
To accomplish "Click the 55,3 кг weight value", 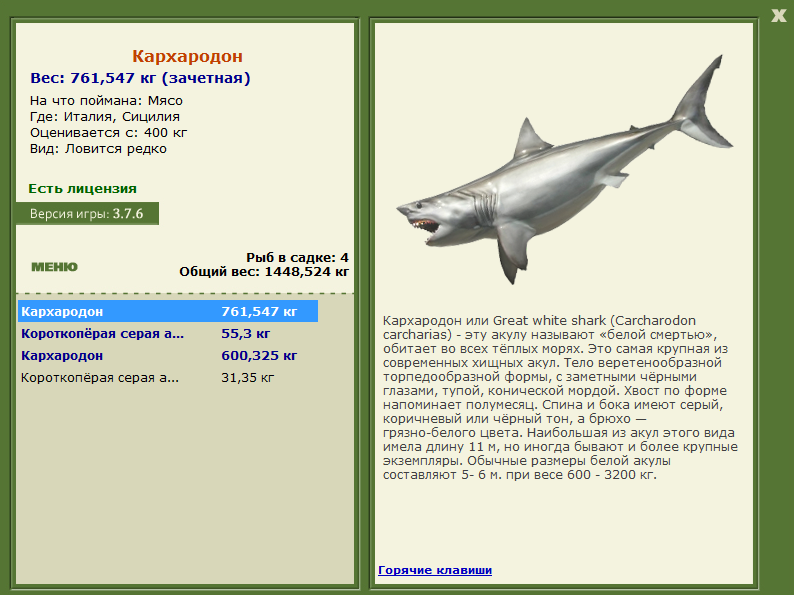I will click(x=246, y=334).
